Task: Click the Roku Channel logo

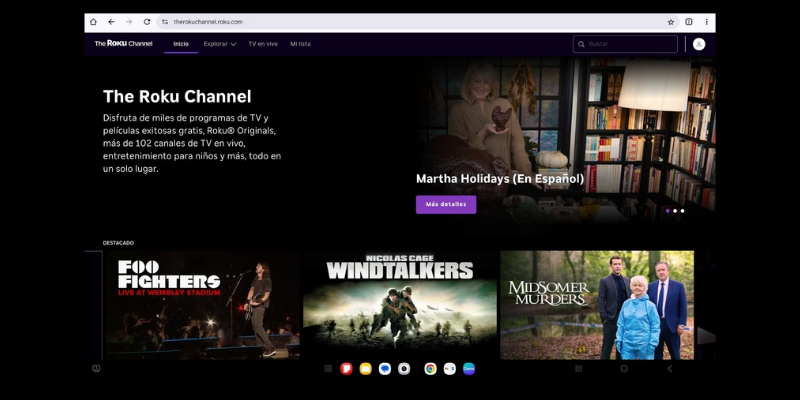Action: [123, 44]
